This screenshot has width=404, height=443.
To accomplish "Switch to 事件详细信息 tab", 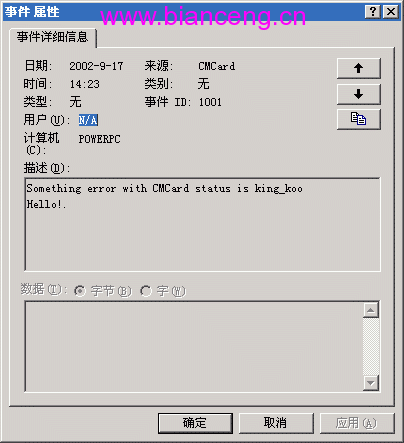I will pos(53,37).
